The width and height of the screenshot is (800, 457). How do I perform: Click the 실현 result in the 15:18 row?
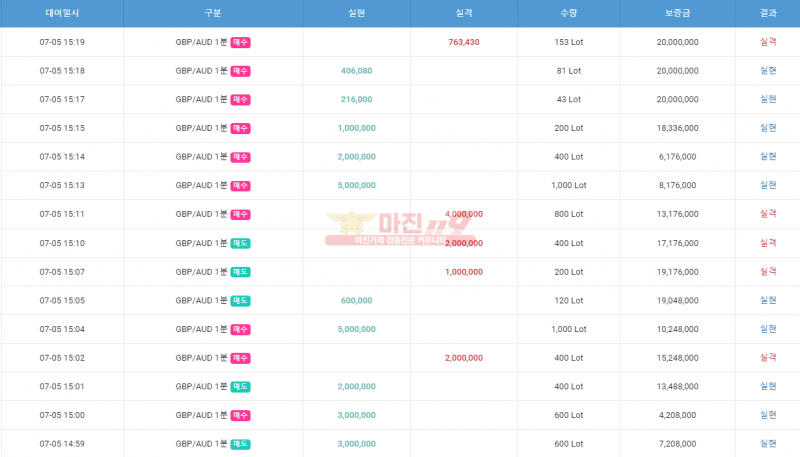coord(768,71)
